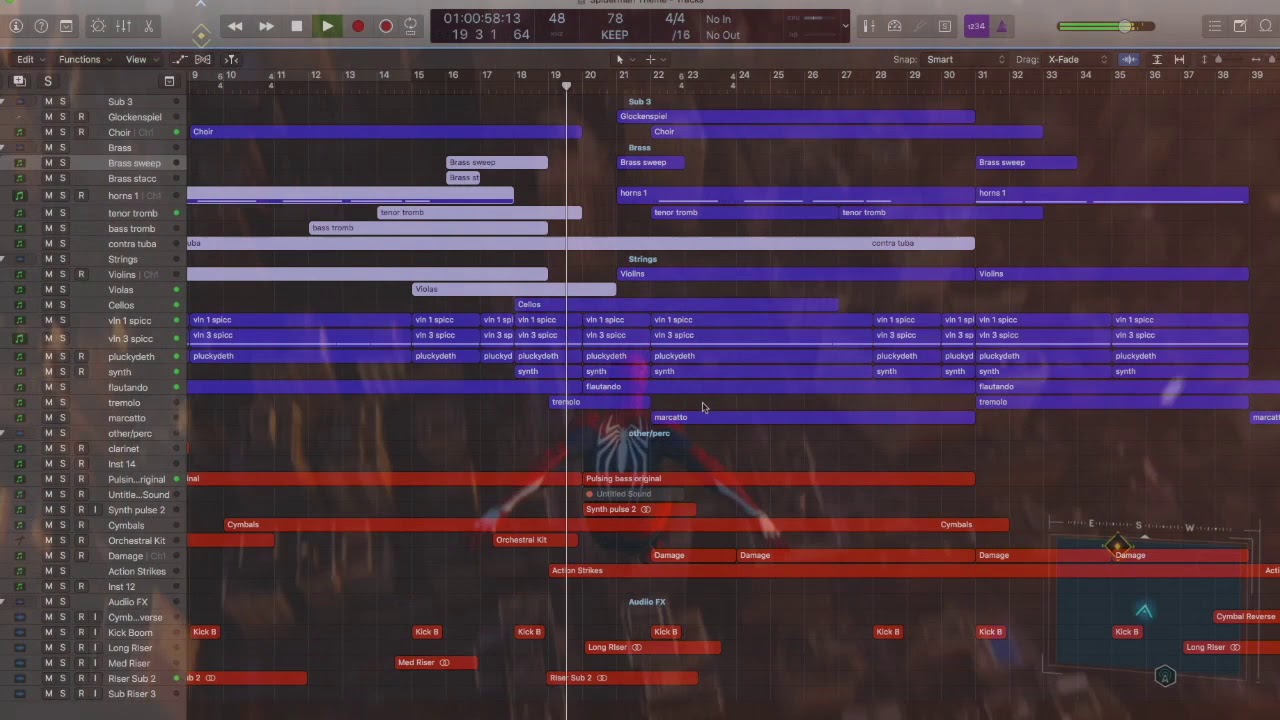Image resolution: width=1280 pixels, height=720 pixels.
Task: Open the LCD display mode dropdown arrow
Action: tap(845, 27)
